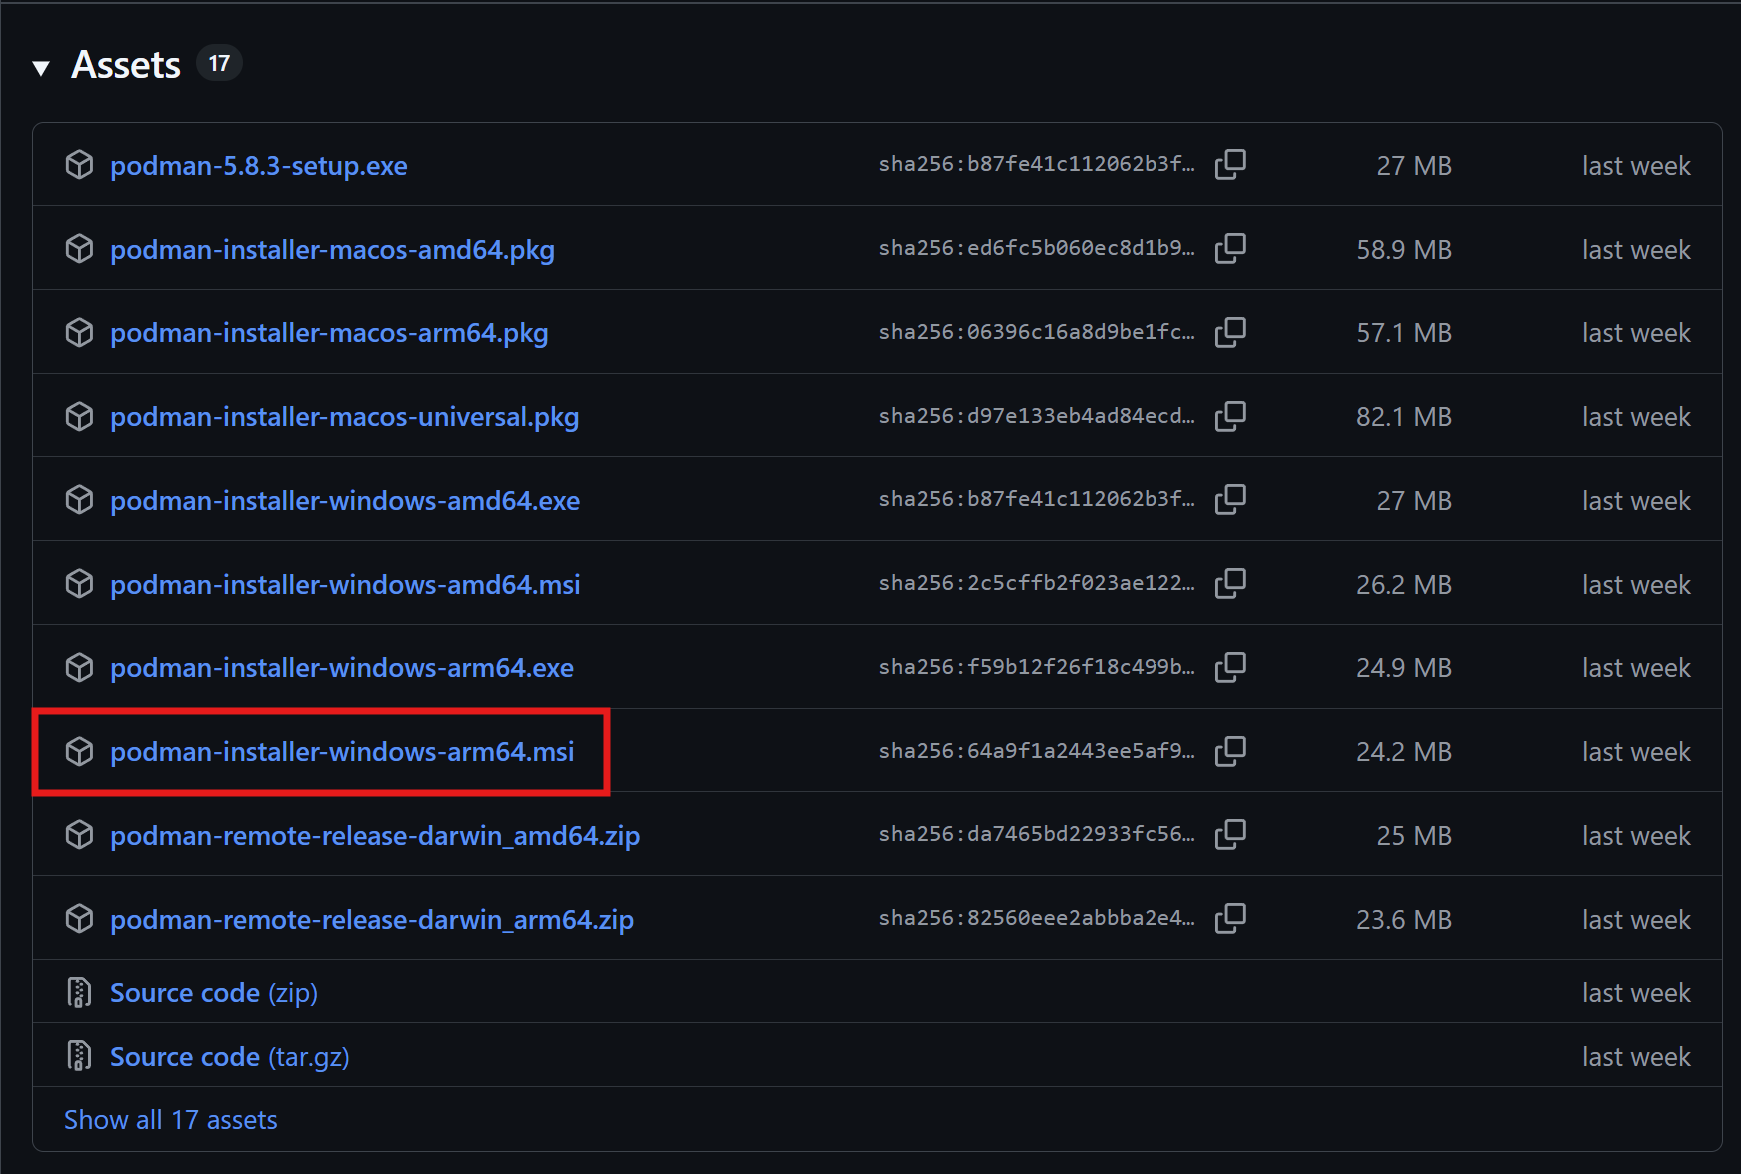Click the 58.9 MB size value
Screen dimensions: 1741x1174
point(1404,250)
